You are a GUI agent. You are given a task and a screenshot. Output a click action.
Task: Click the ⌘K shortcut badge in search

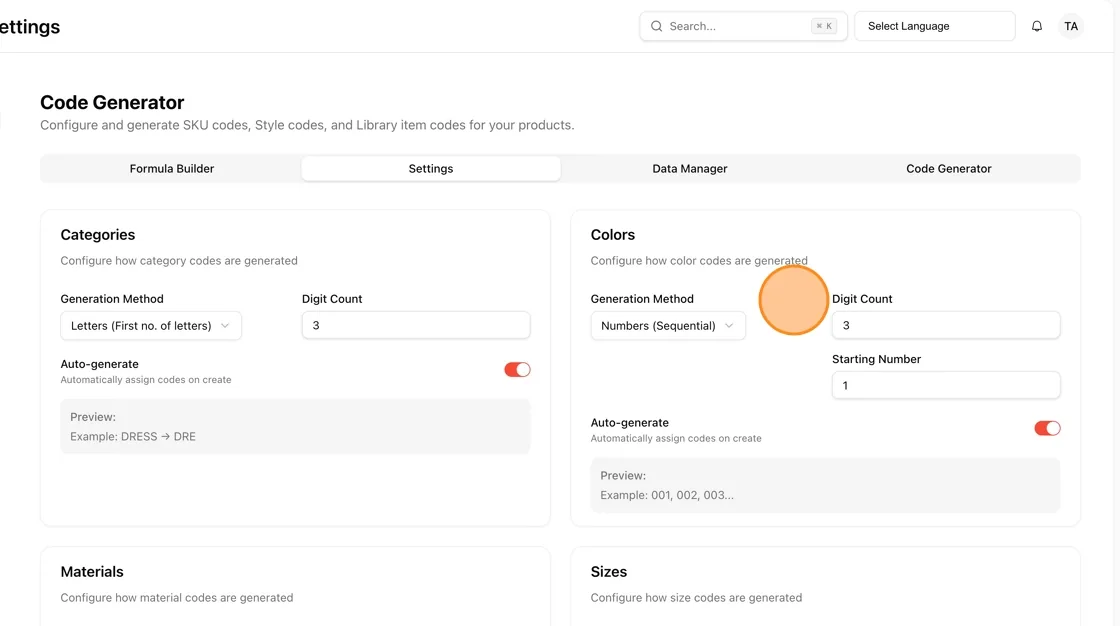click(824, 26)
